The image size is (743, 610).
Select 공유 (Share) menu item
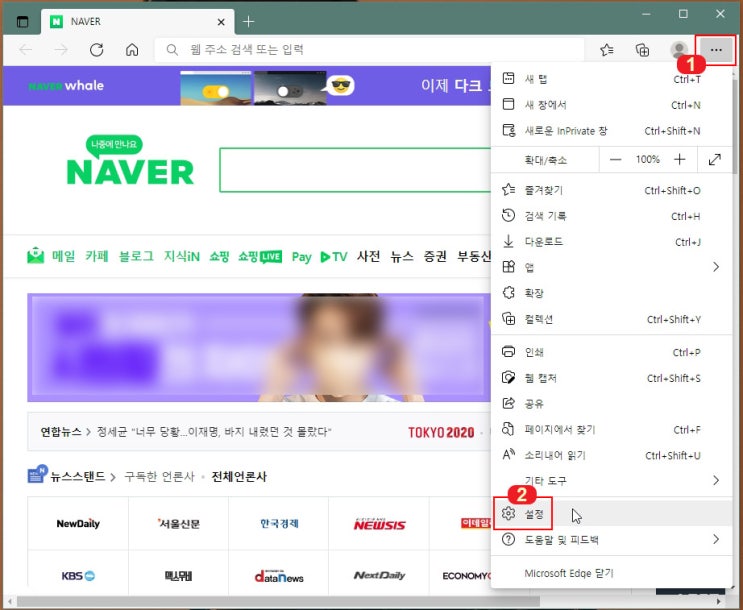tap(611, 404)
